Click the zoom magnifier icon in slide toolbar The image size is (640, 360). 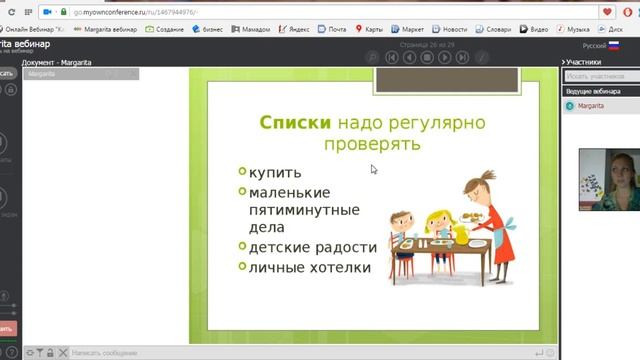click(x=372, y=58)
